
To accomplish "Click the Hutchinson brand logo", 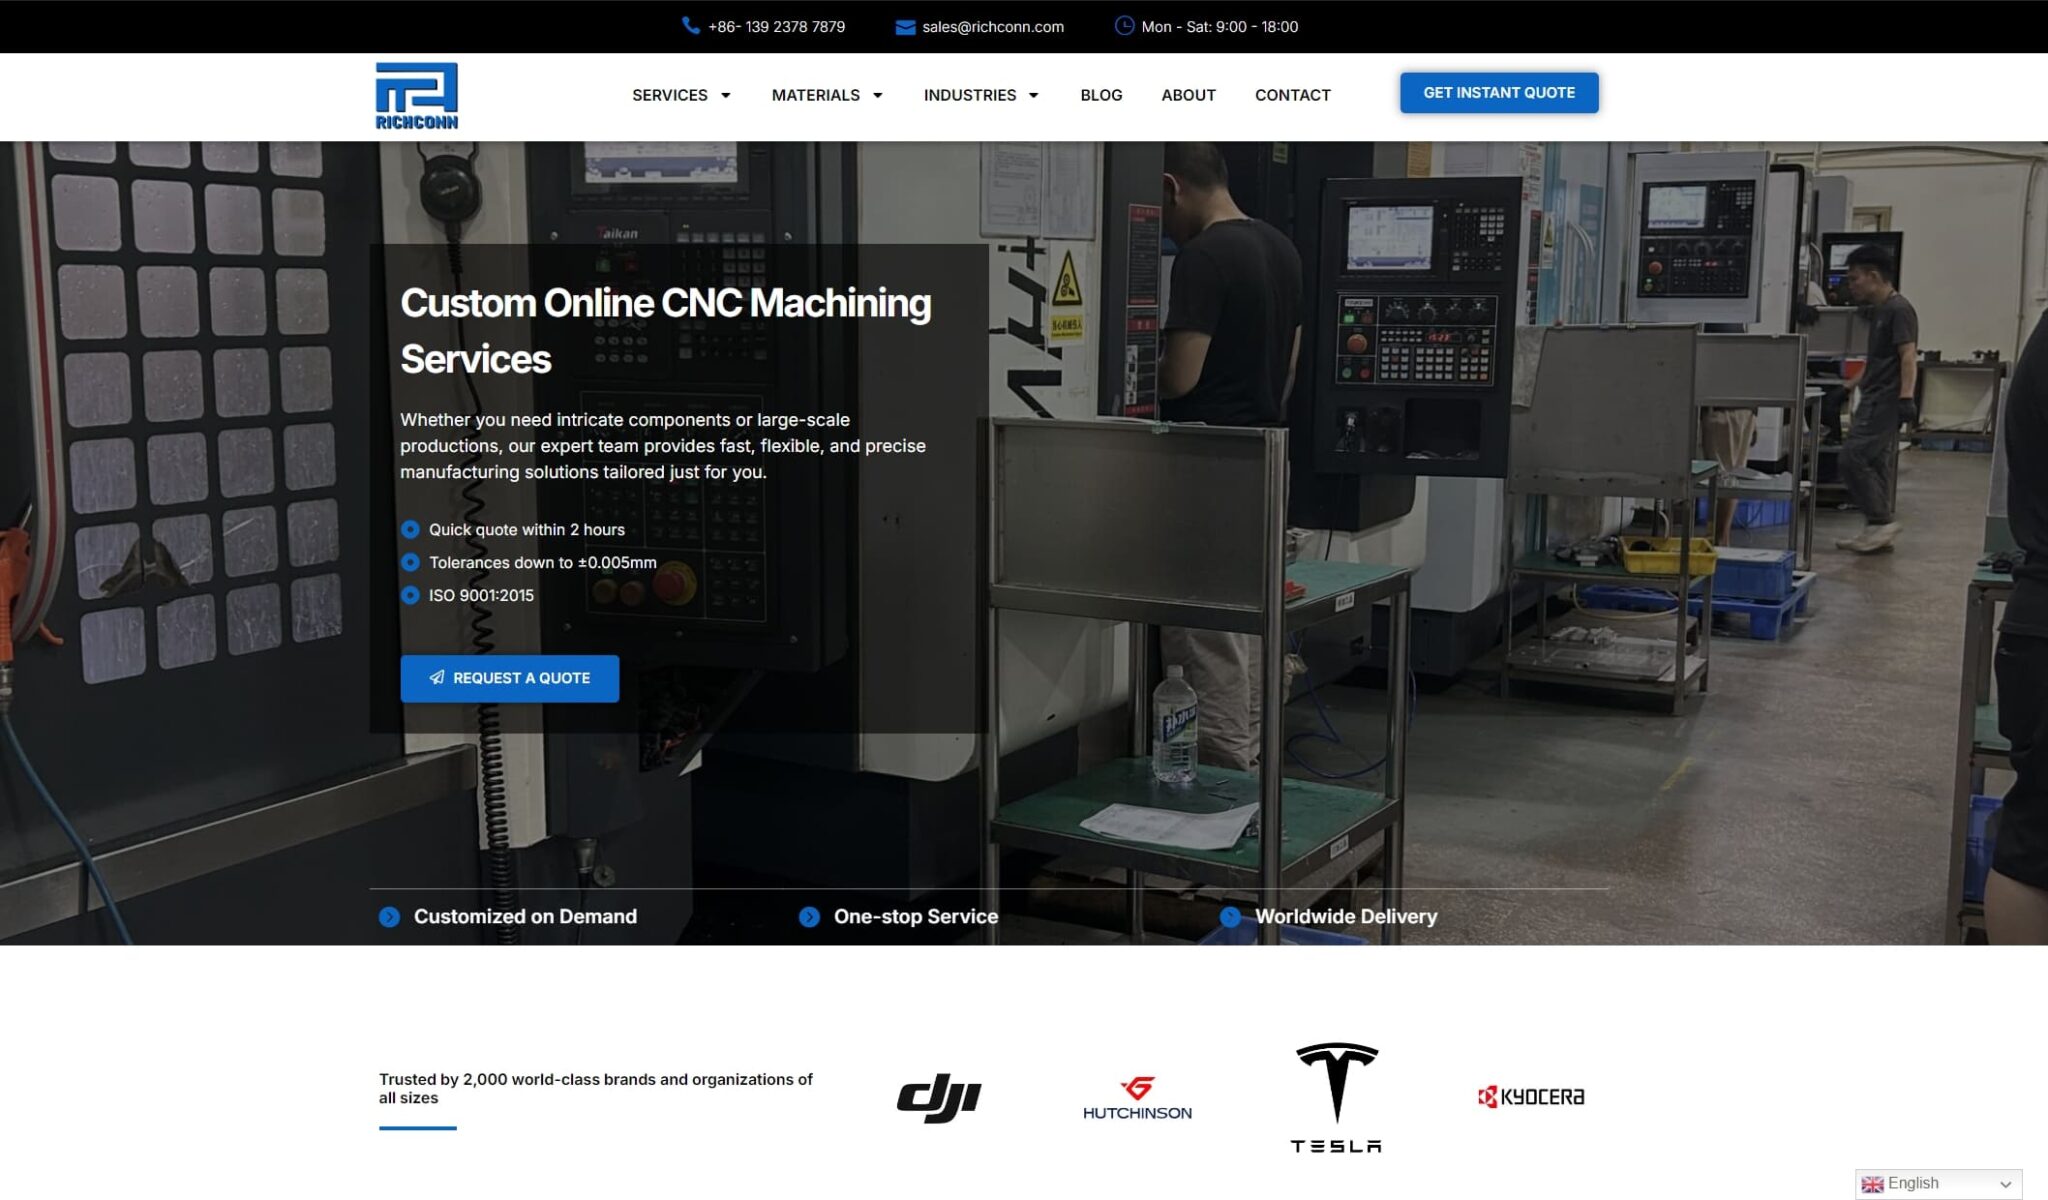I will (1137, 1098).
